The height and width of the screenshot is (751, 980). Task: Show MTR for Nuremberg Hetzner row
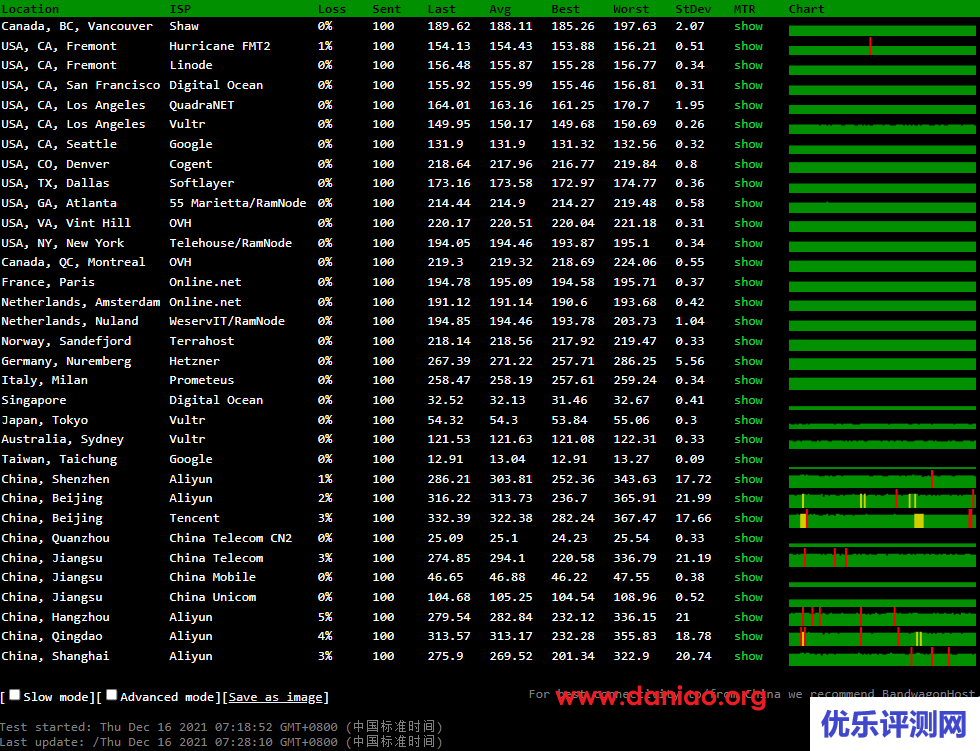(748, 361)
